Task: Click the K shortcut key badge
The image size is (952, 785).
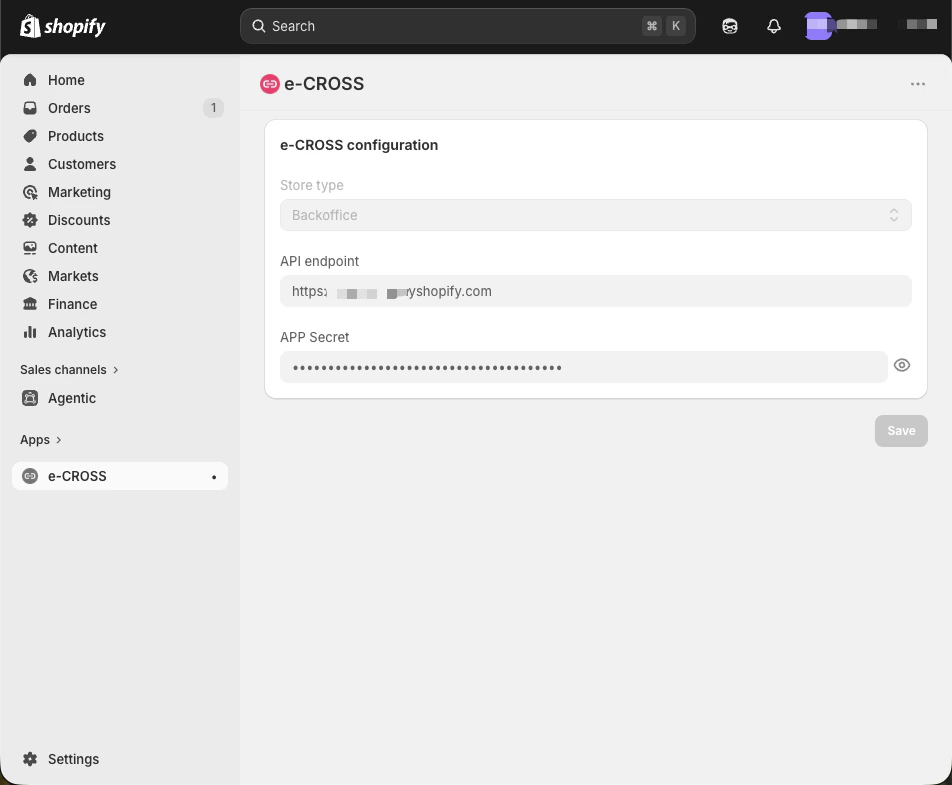Action: pyautogui.click(x=676, y=26)
